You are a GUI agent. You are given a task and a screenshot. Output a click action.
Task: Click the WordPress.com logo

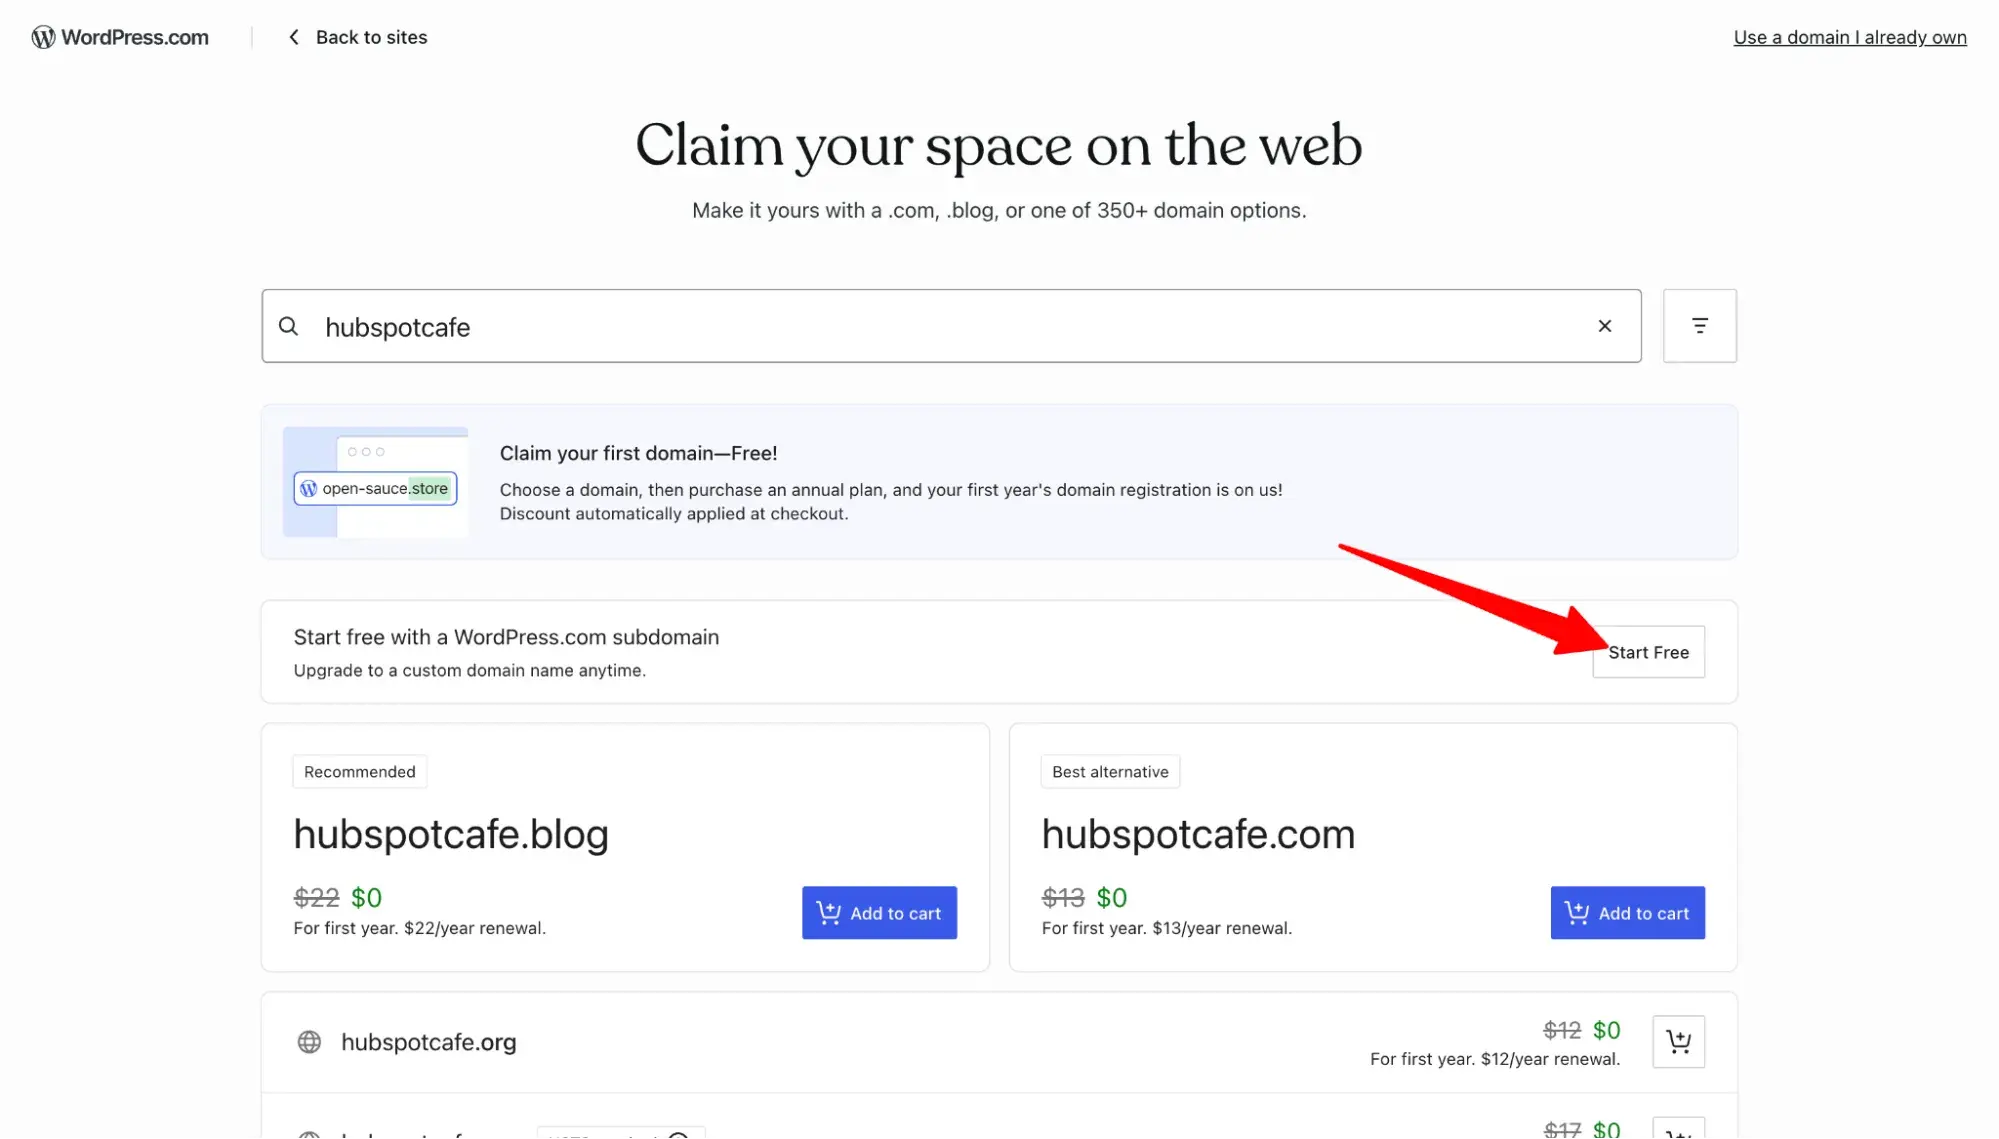click(119, 37)
